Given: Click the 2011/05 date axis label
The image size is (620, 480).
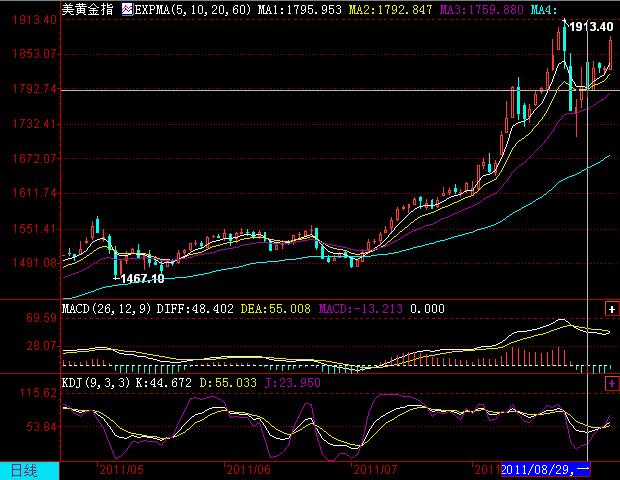Looking at the screenshot, I should pyautogui.click(x=121, y=470).
